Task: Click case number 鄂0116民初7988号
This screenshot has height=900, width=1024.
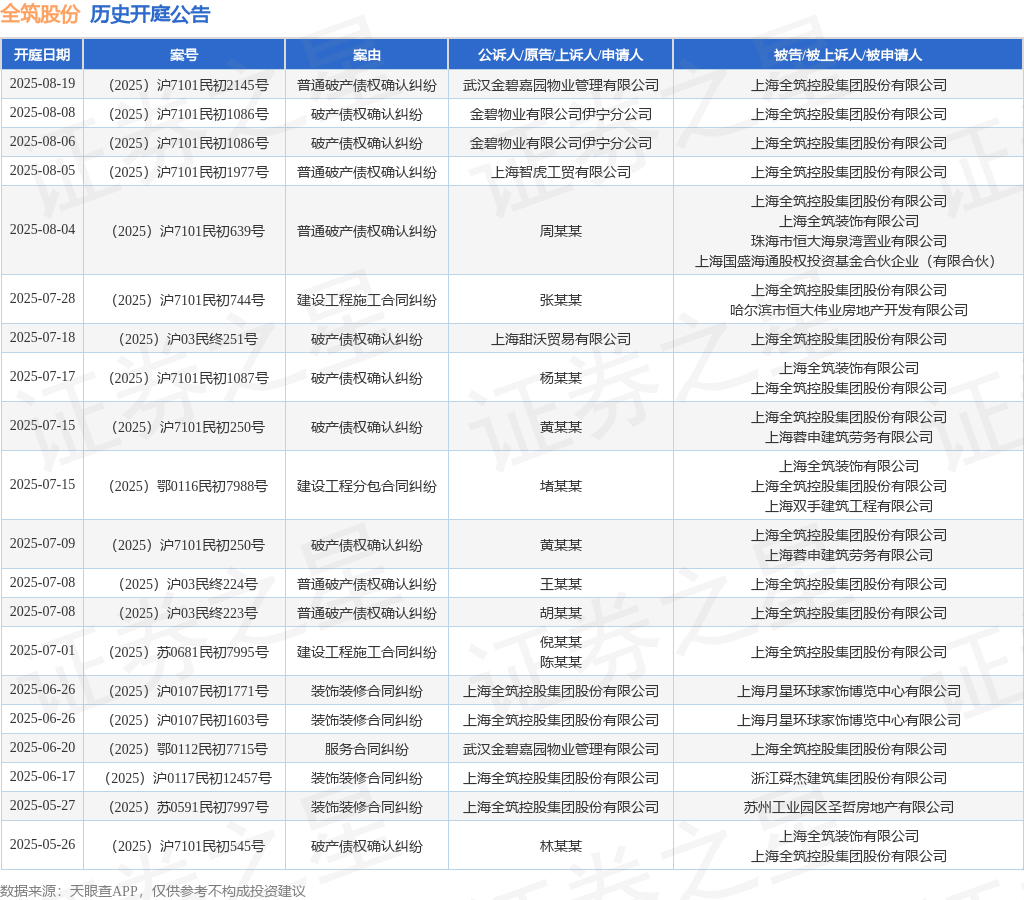Action: [x=189, y=486]
